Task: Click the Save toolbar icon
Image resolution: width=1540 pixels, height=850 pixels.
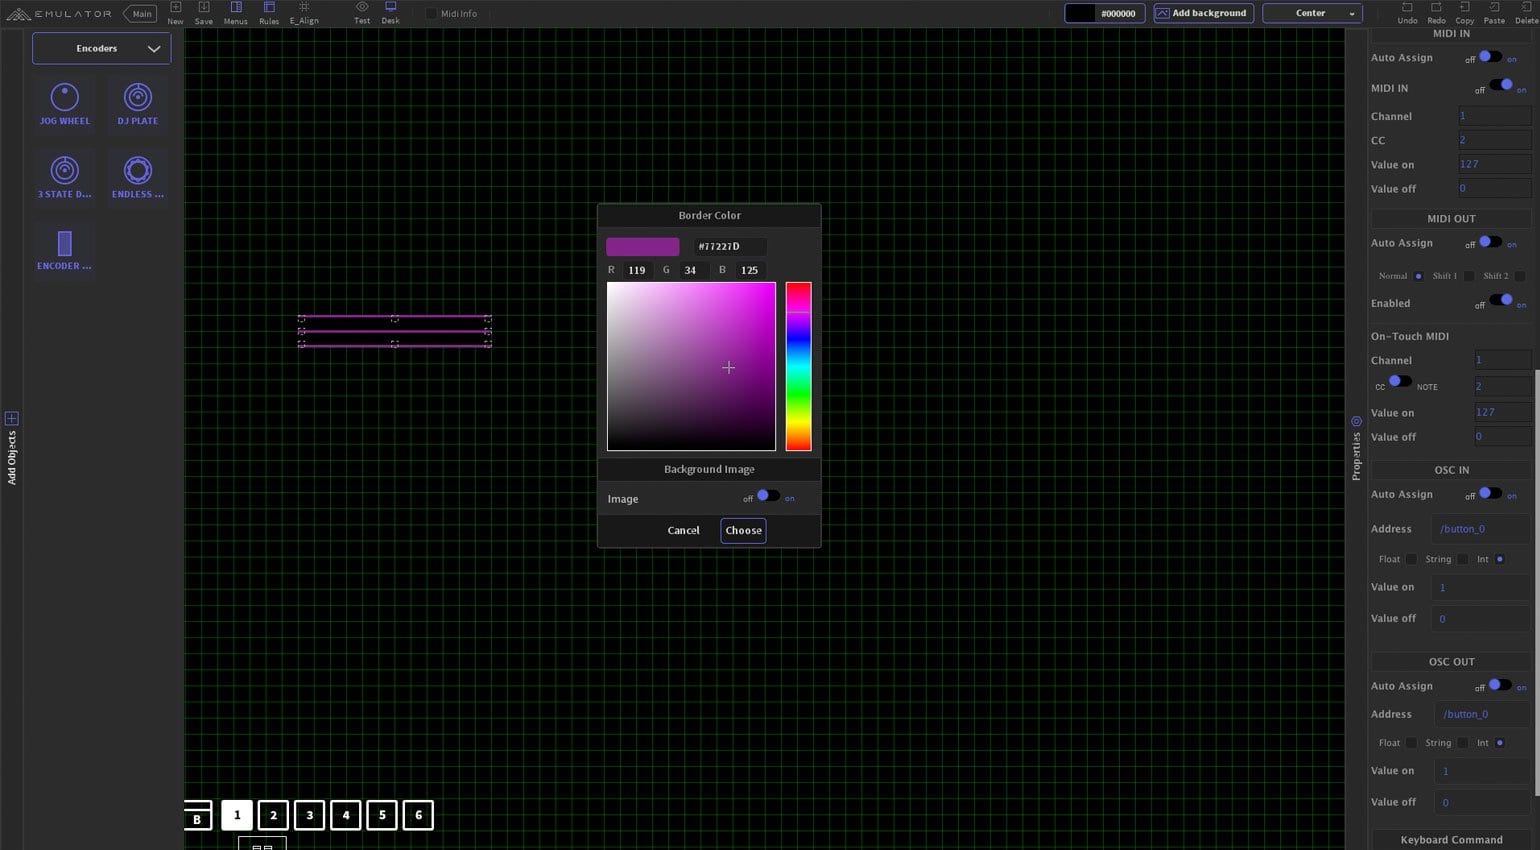Action: (203, 8)
